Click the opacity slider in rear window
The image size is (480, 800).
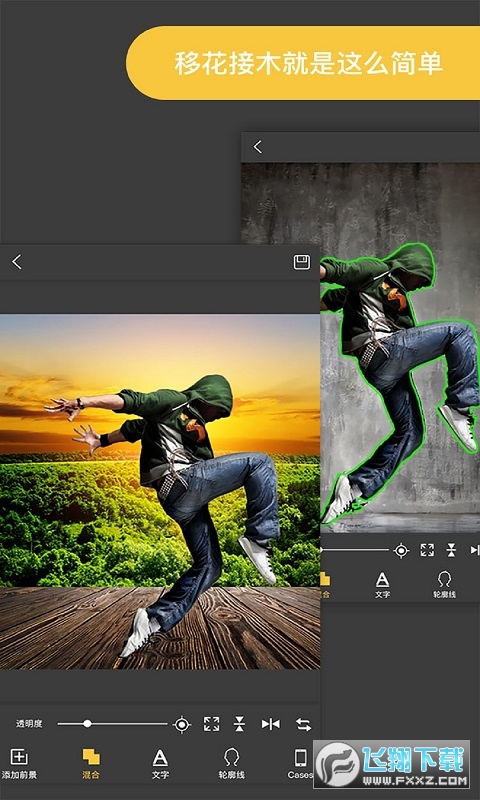coord(355,550)
